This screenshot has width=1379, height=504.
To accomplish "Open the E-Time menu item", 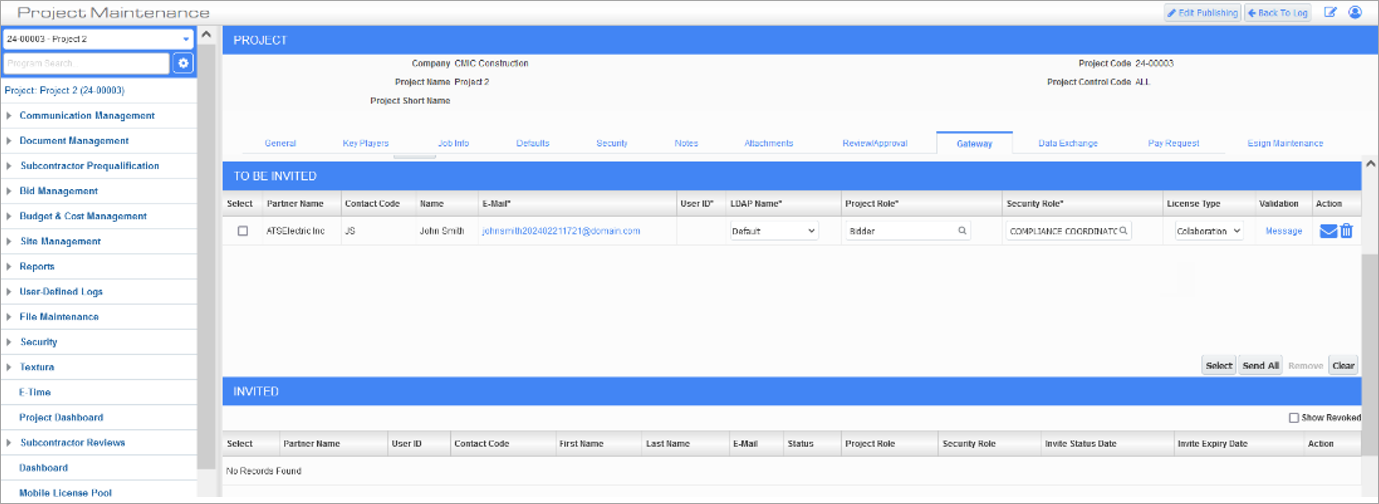I will [x=35, y=392].
